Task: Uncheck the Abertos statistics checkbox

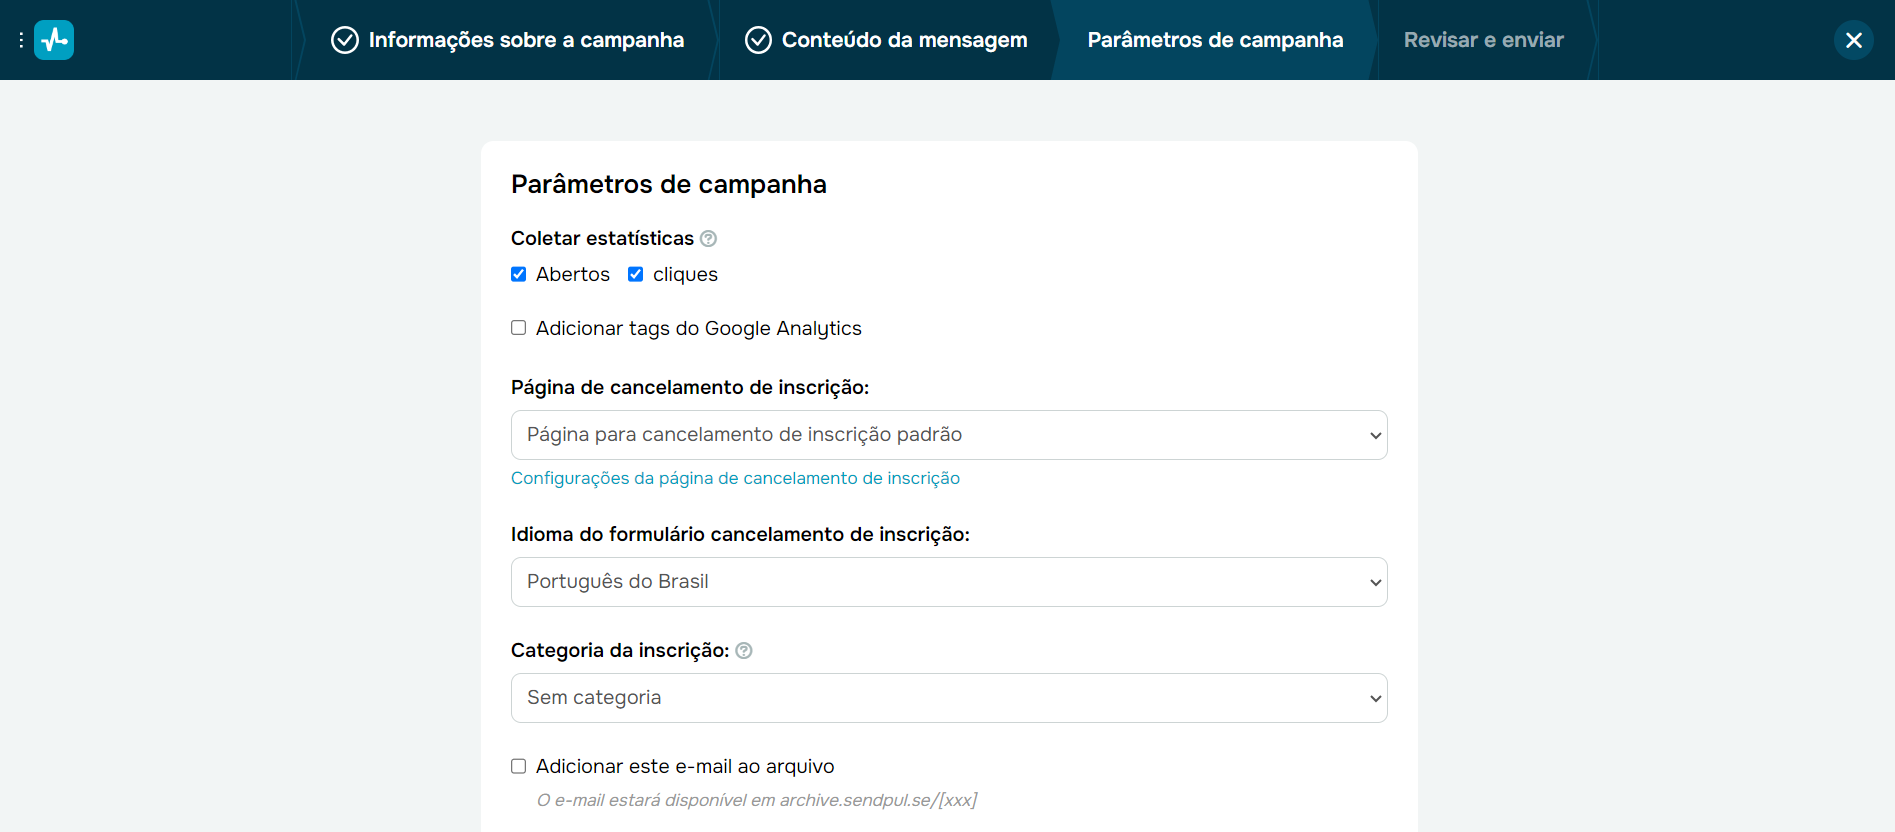Action: 519,275
